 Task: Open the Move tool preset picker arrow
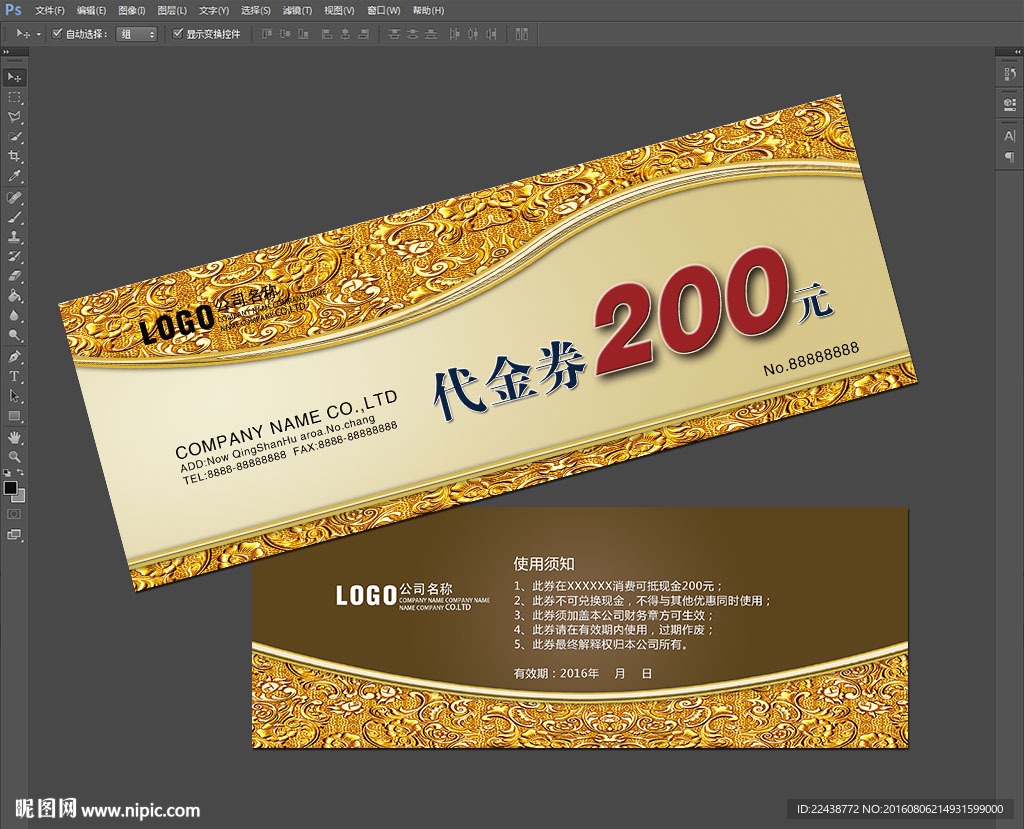coord(39,34)
